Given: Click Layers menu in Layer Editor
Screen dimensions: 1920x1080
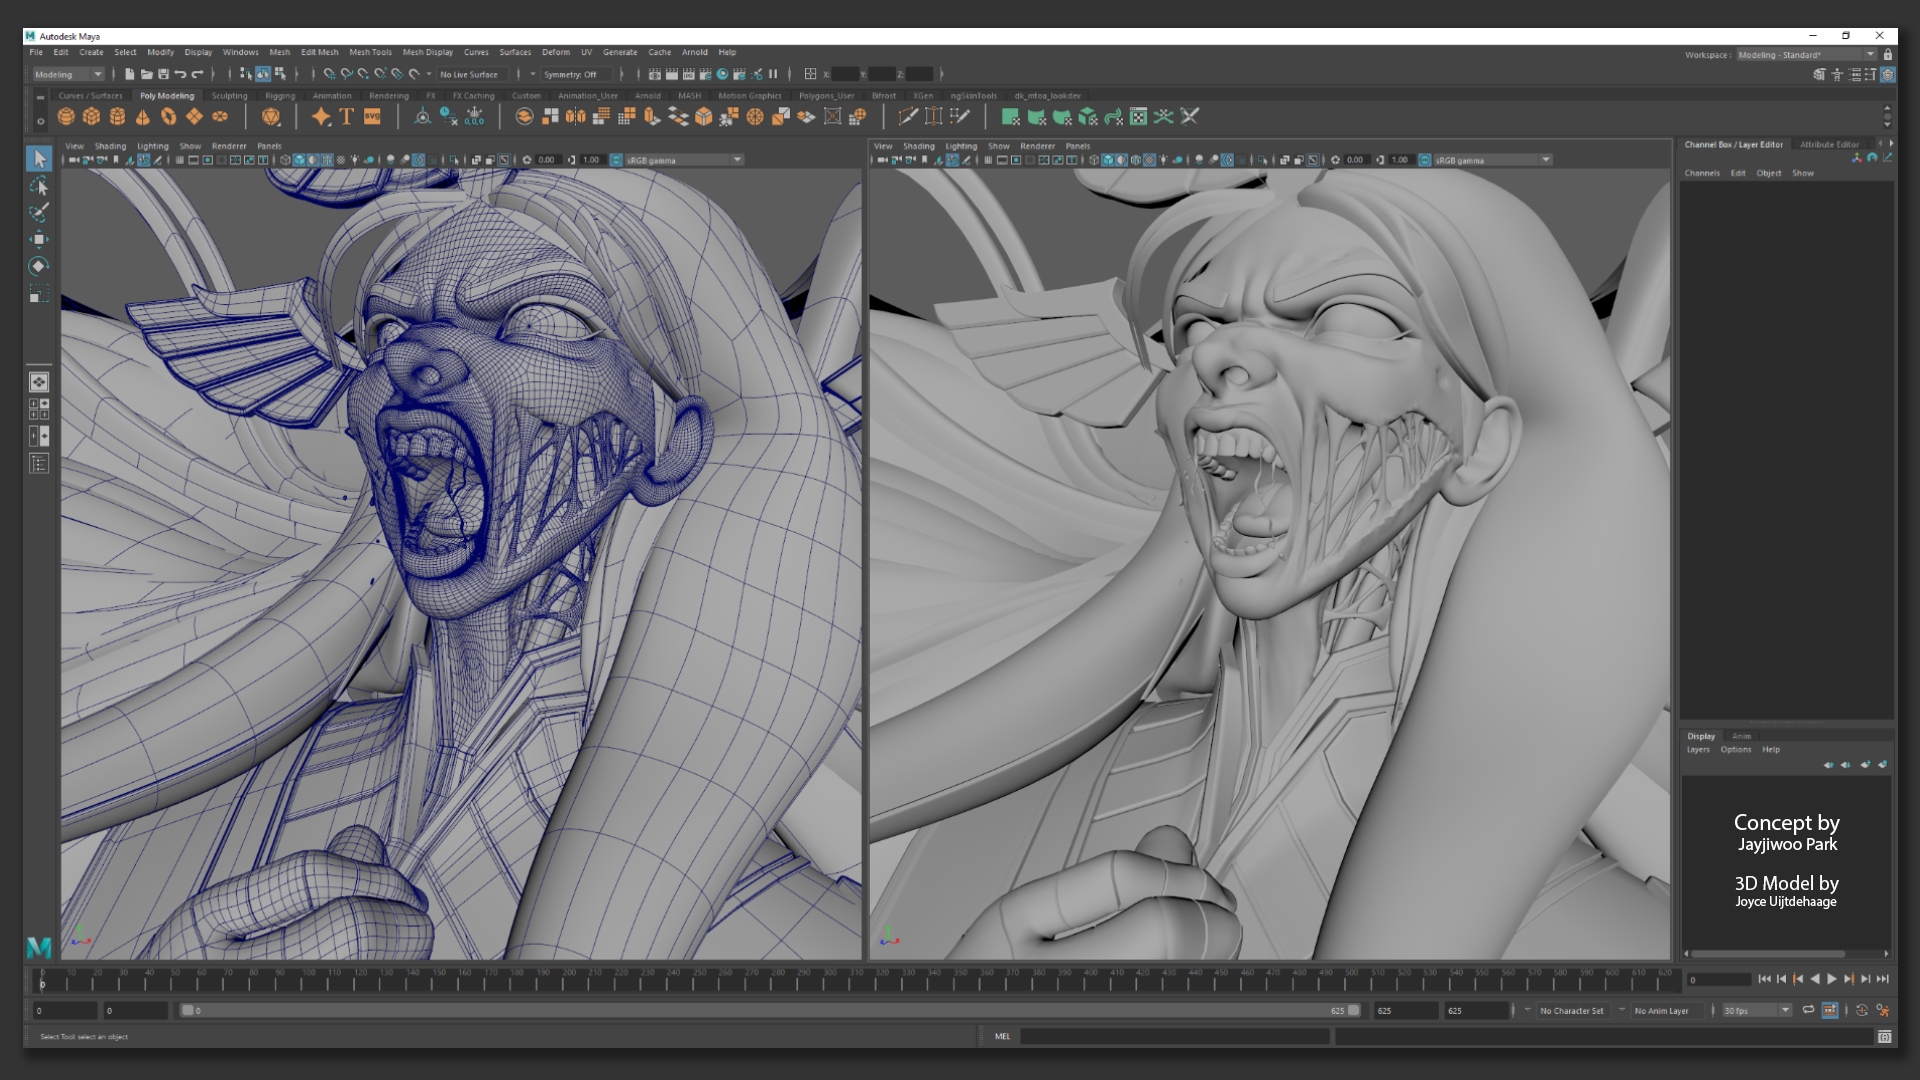Looking at the screenshot, I should 1698,749.
